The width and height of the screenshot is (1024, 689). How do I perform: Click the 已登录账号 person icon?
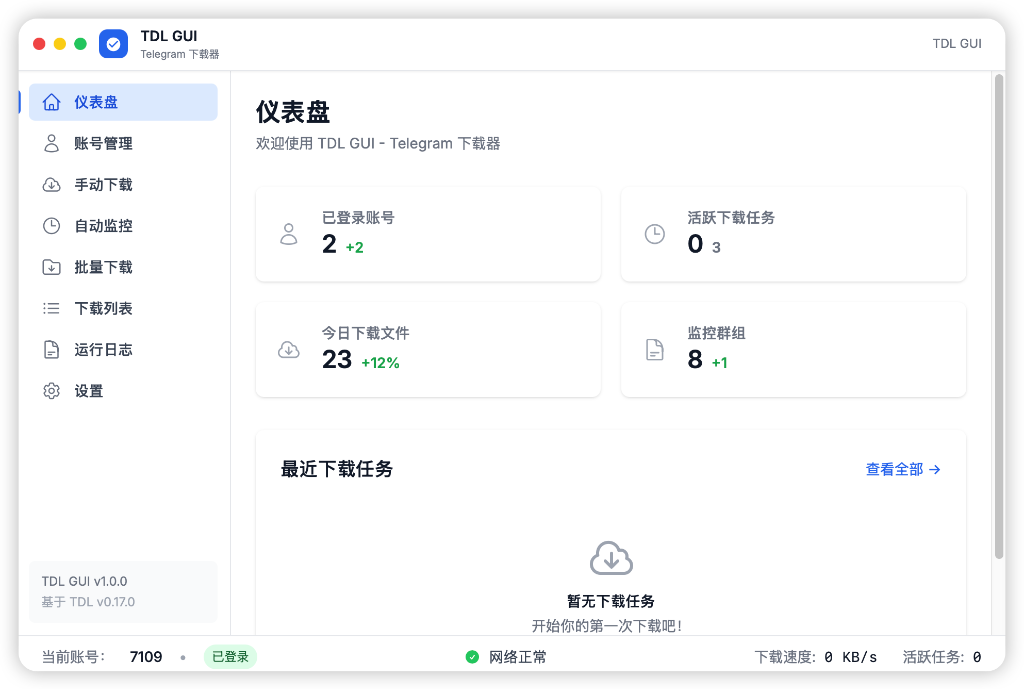[289, 234]
